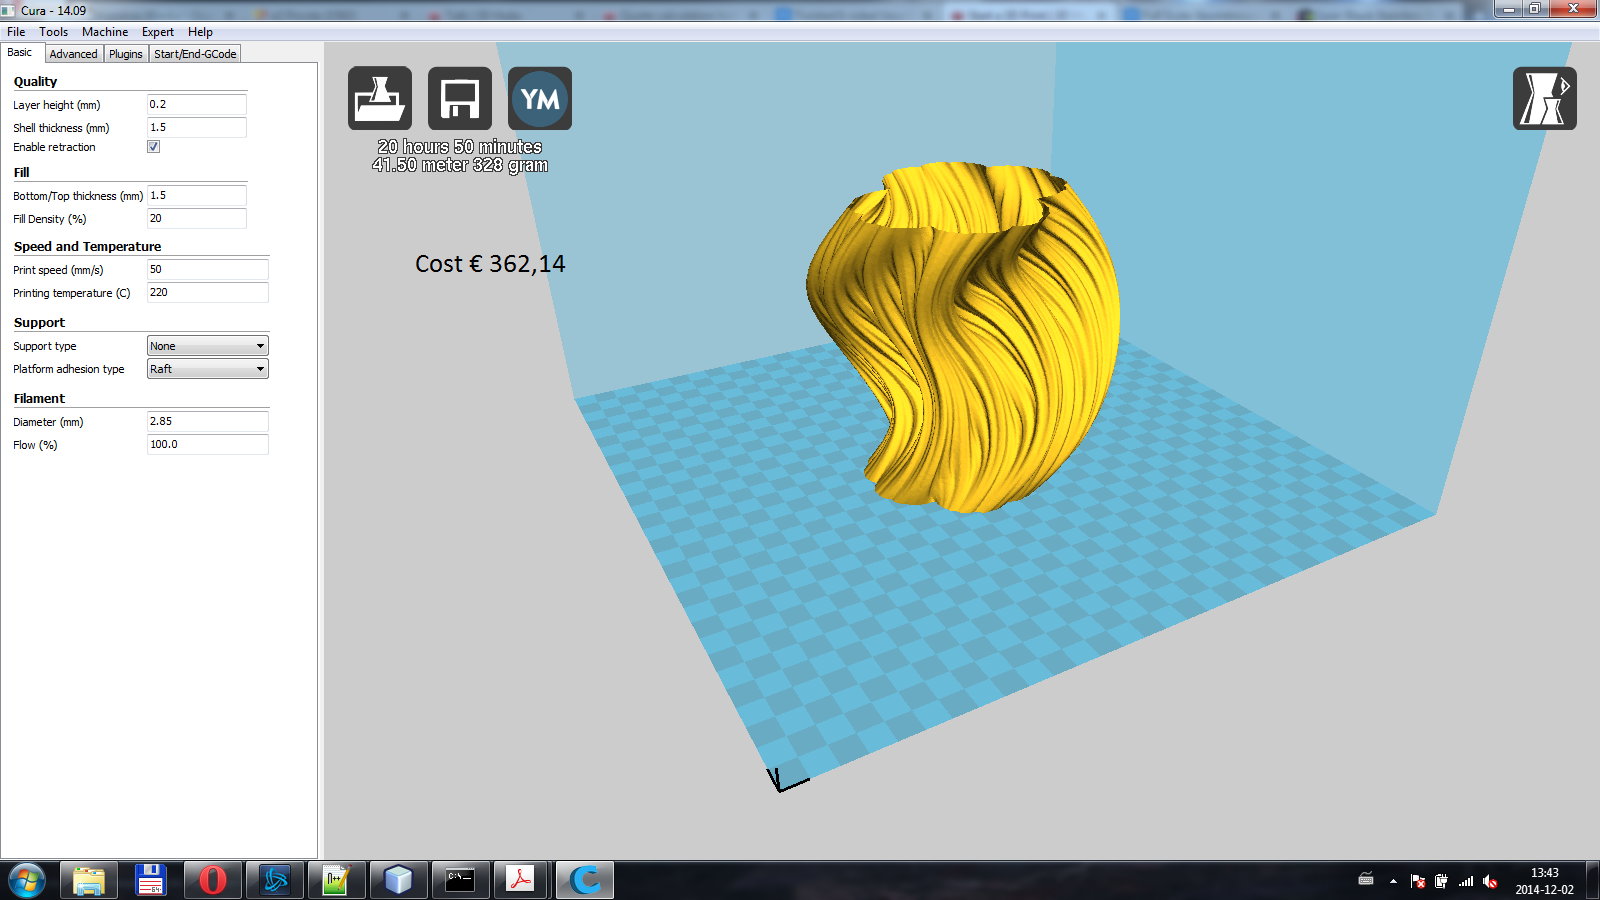1600x900 pixels.
Task: Toggle the Enable retraction checkbox
Action: (x=154, y=147)
